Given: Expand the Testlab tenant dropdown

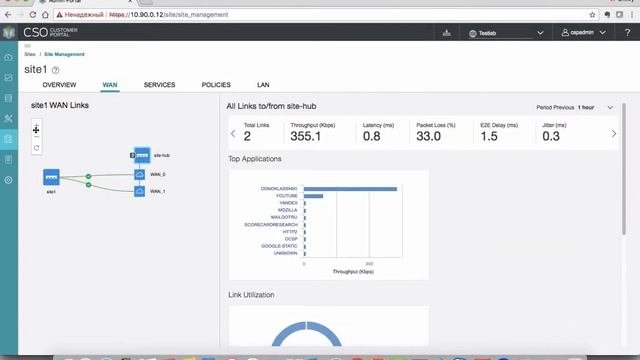Looking at the screenshot, I should point(506,33).
